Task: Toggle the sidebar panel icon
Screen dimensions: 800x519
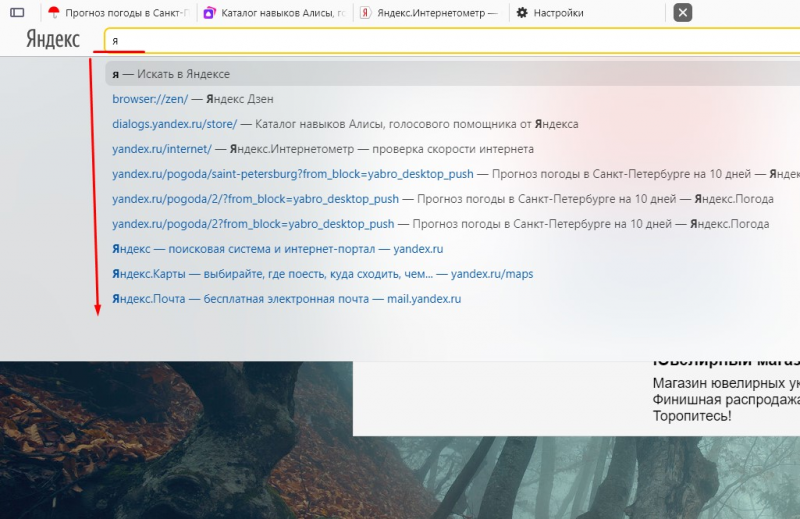Action: 17,12
